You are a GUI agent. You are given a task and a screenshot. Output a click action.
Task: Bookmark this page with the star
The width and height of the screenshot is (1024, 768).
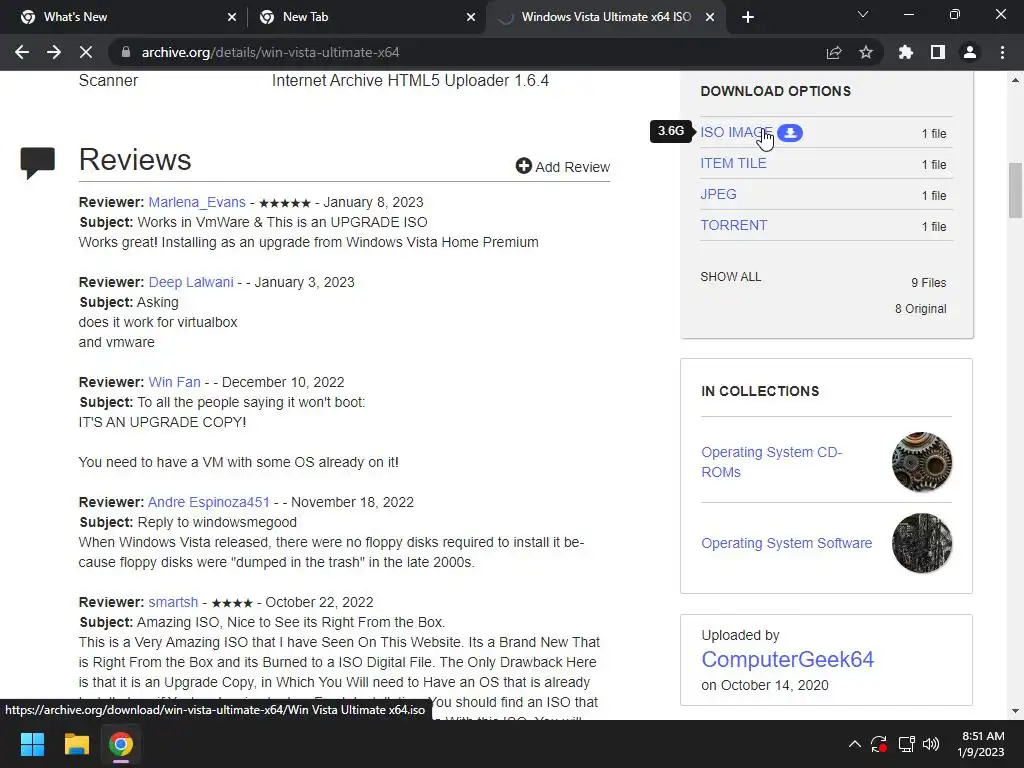pos(866,52)
